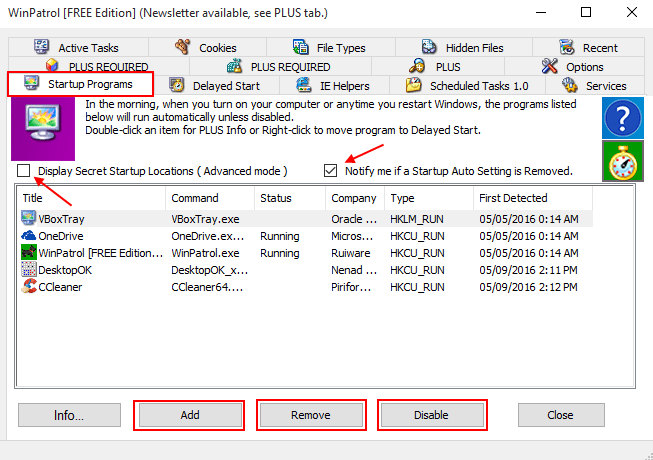Open the Delayed Start tab

[217, 86]
